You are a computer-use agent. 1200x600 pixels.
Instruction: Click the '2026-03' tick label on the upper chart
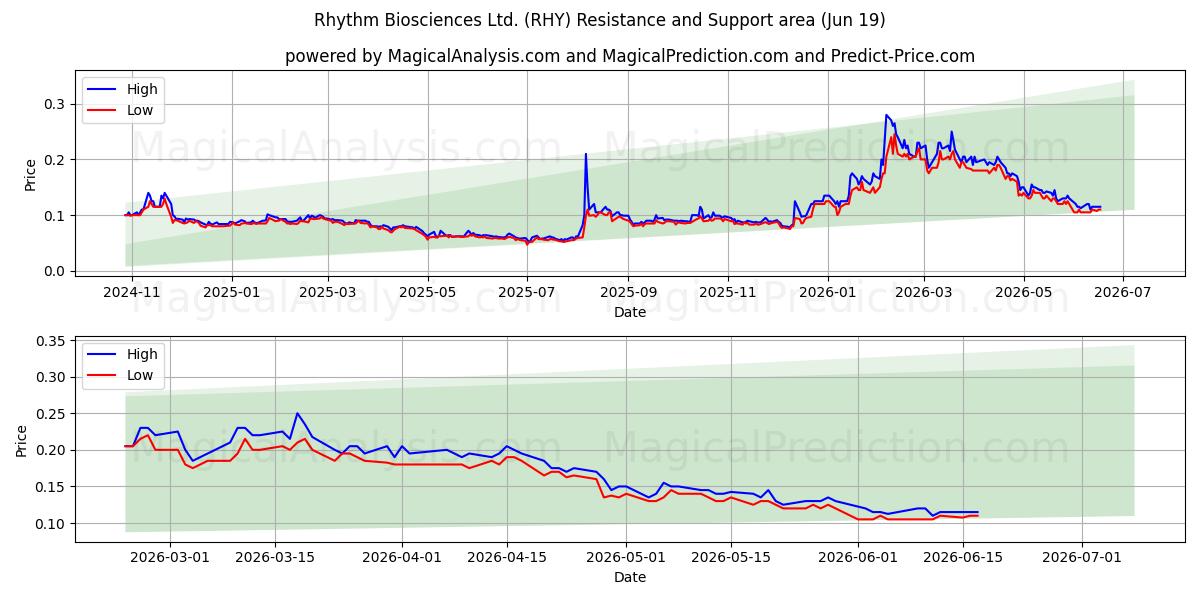[x=923, y=293]
